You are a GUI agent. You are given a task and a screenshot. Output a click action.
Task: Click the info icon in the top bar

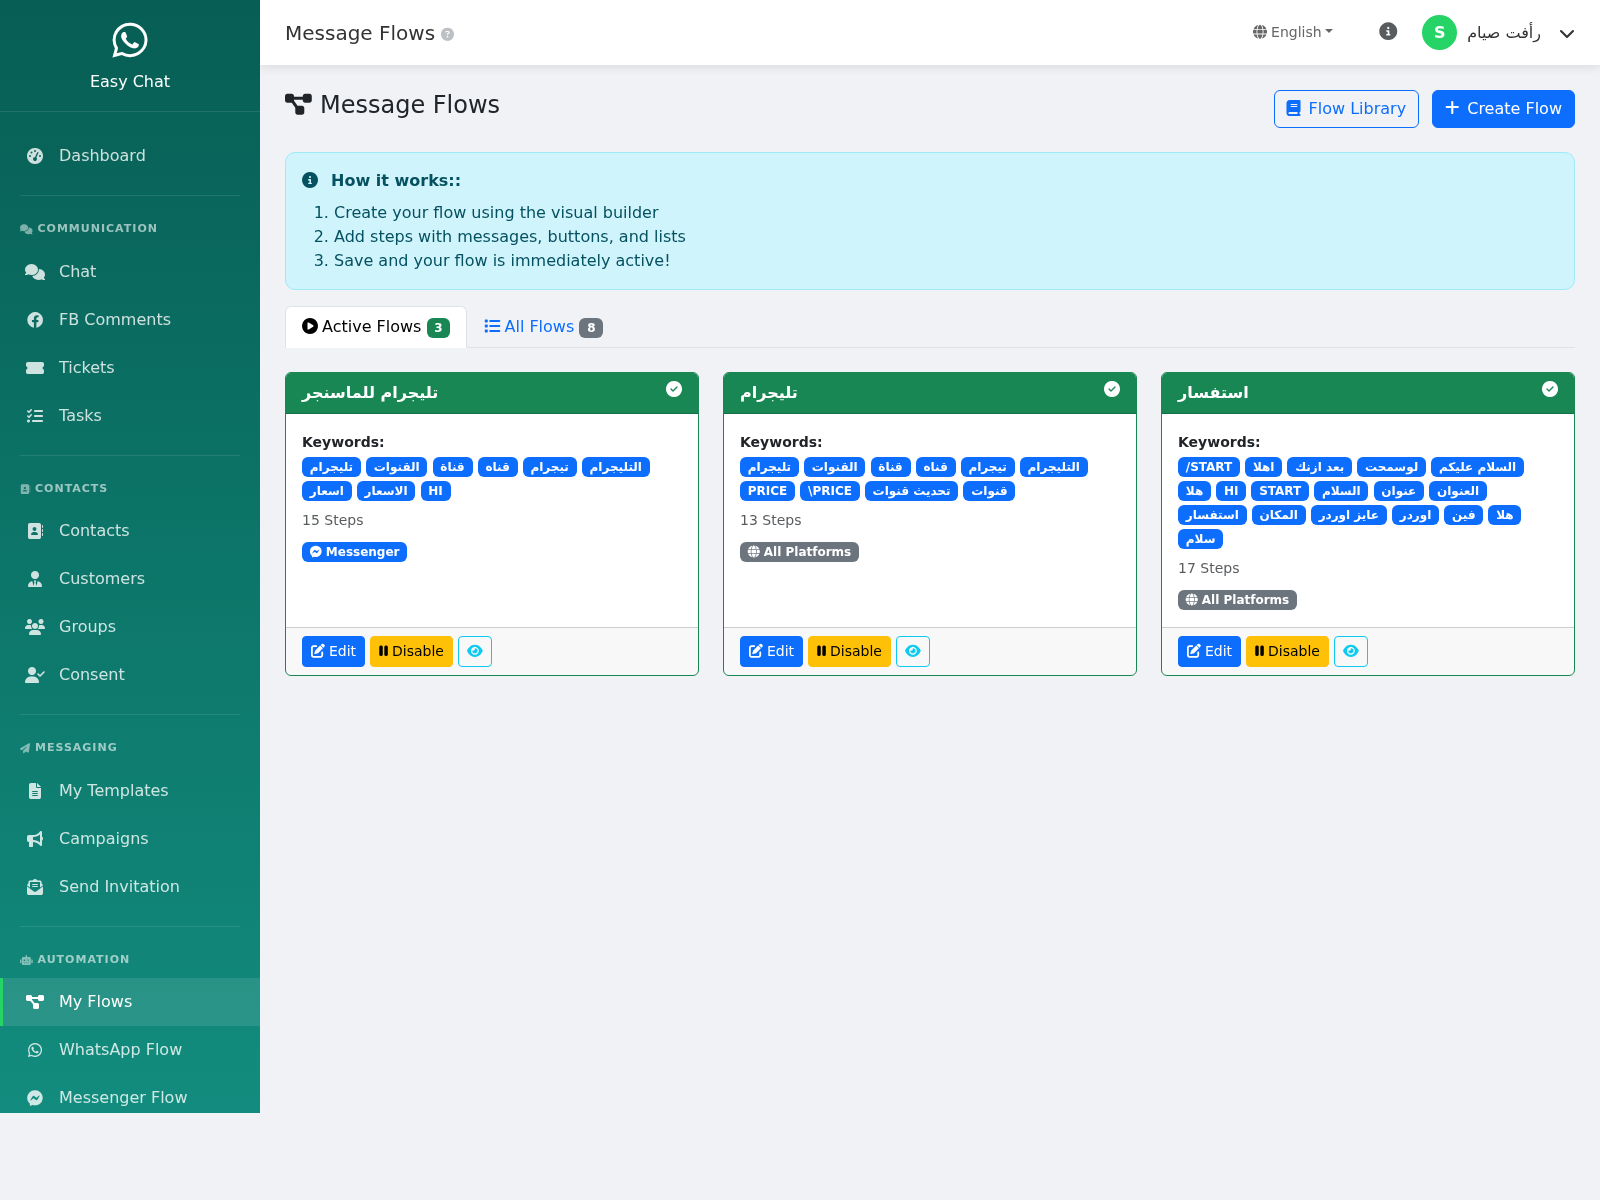click(1387, 31)
